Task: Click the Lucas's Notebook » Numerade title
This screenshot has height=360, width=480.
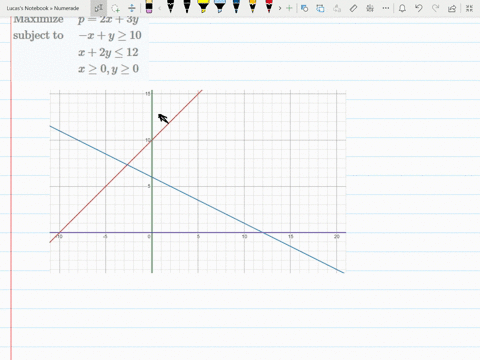Action: [x=43, y=8]
